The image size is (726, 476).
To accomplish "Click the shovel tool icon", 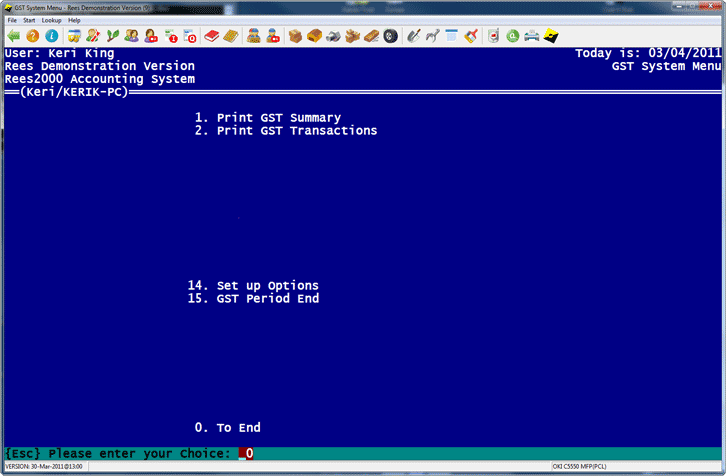I will 412,36.
